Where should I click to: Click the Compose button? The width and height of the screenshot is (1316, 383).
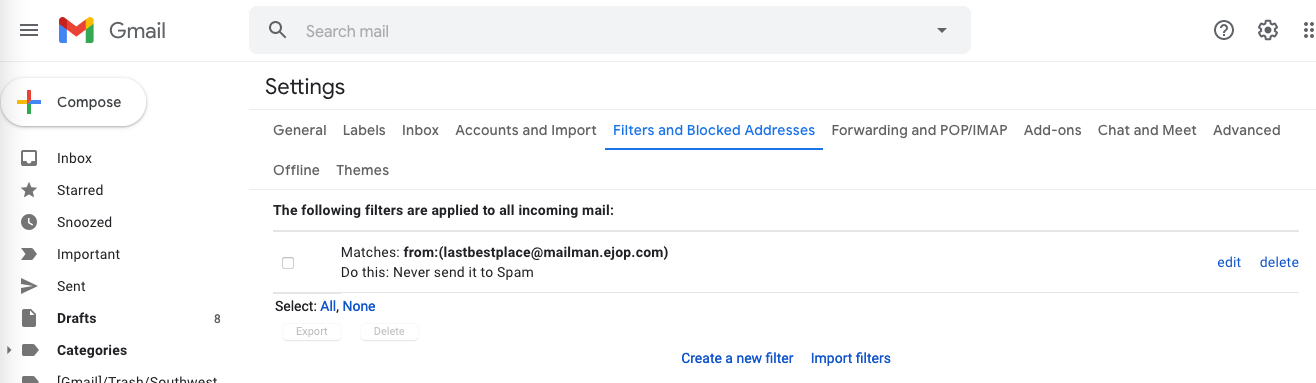74,102
